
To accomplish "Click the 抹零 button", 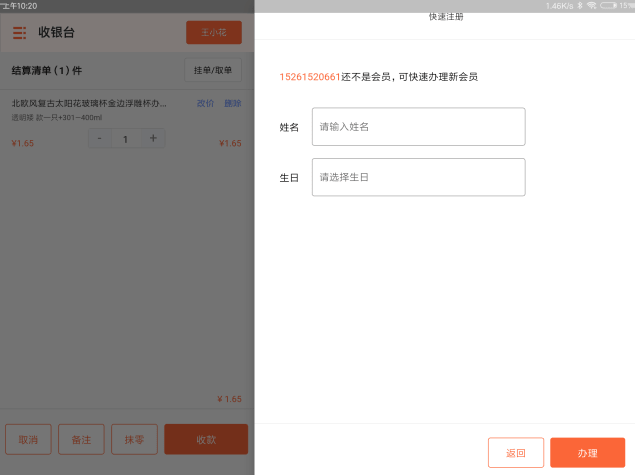I will point(134,439).
